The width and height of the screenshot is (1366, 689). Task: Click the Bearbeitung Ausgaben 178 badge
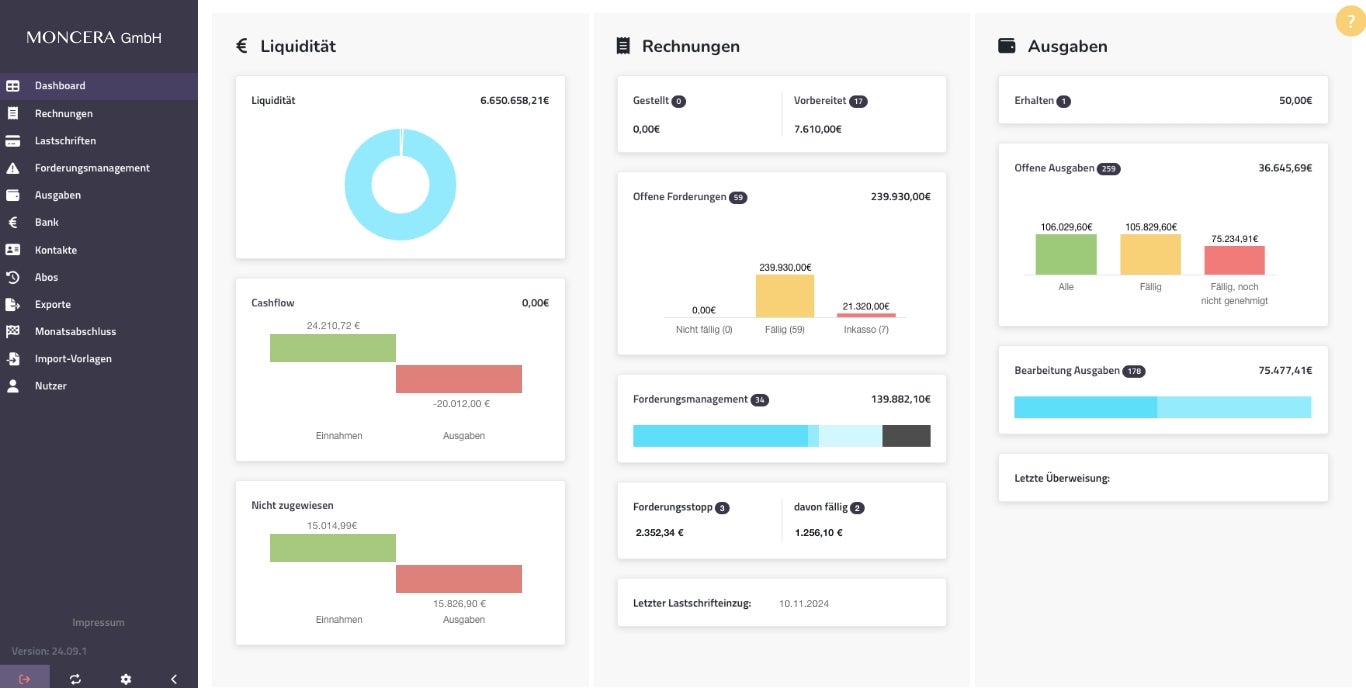click(x=1134, y=371)
